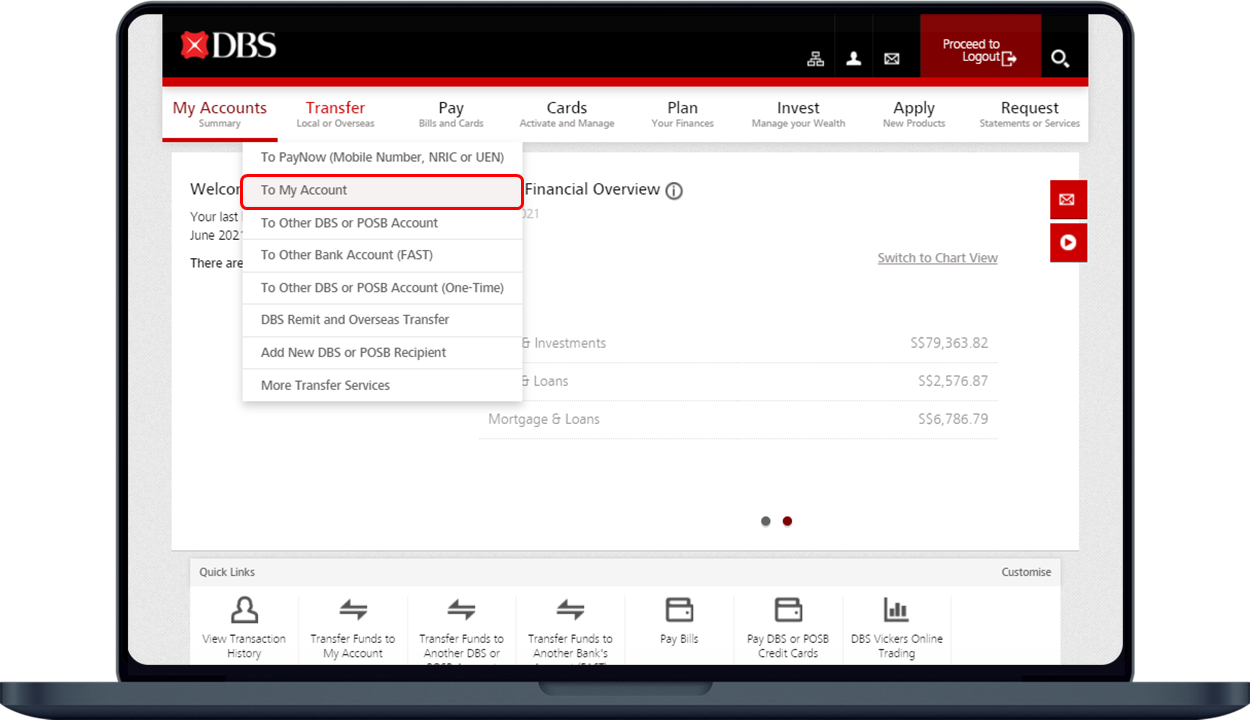This screenshot has height=720, width=1250.
Task: Click the red floating play video icon
Action: [1067, 242]
